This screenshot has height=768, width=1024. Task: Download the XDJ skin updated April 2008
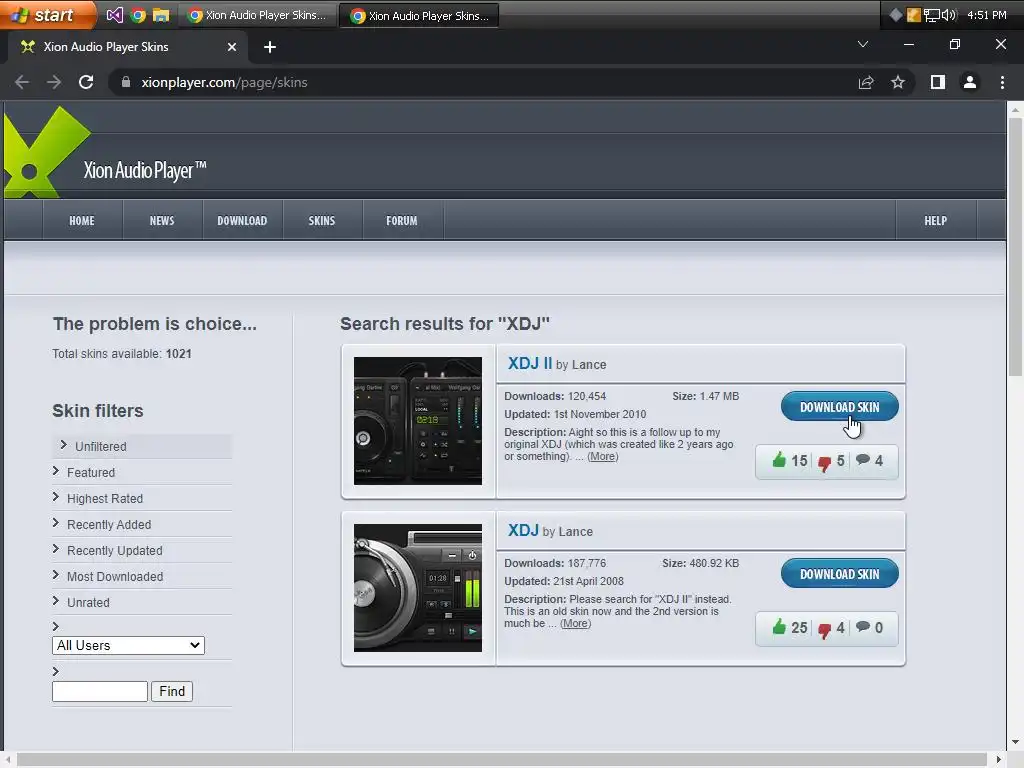coord(839,574)
